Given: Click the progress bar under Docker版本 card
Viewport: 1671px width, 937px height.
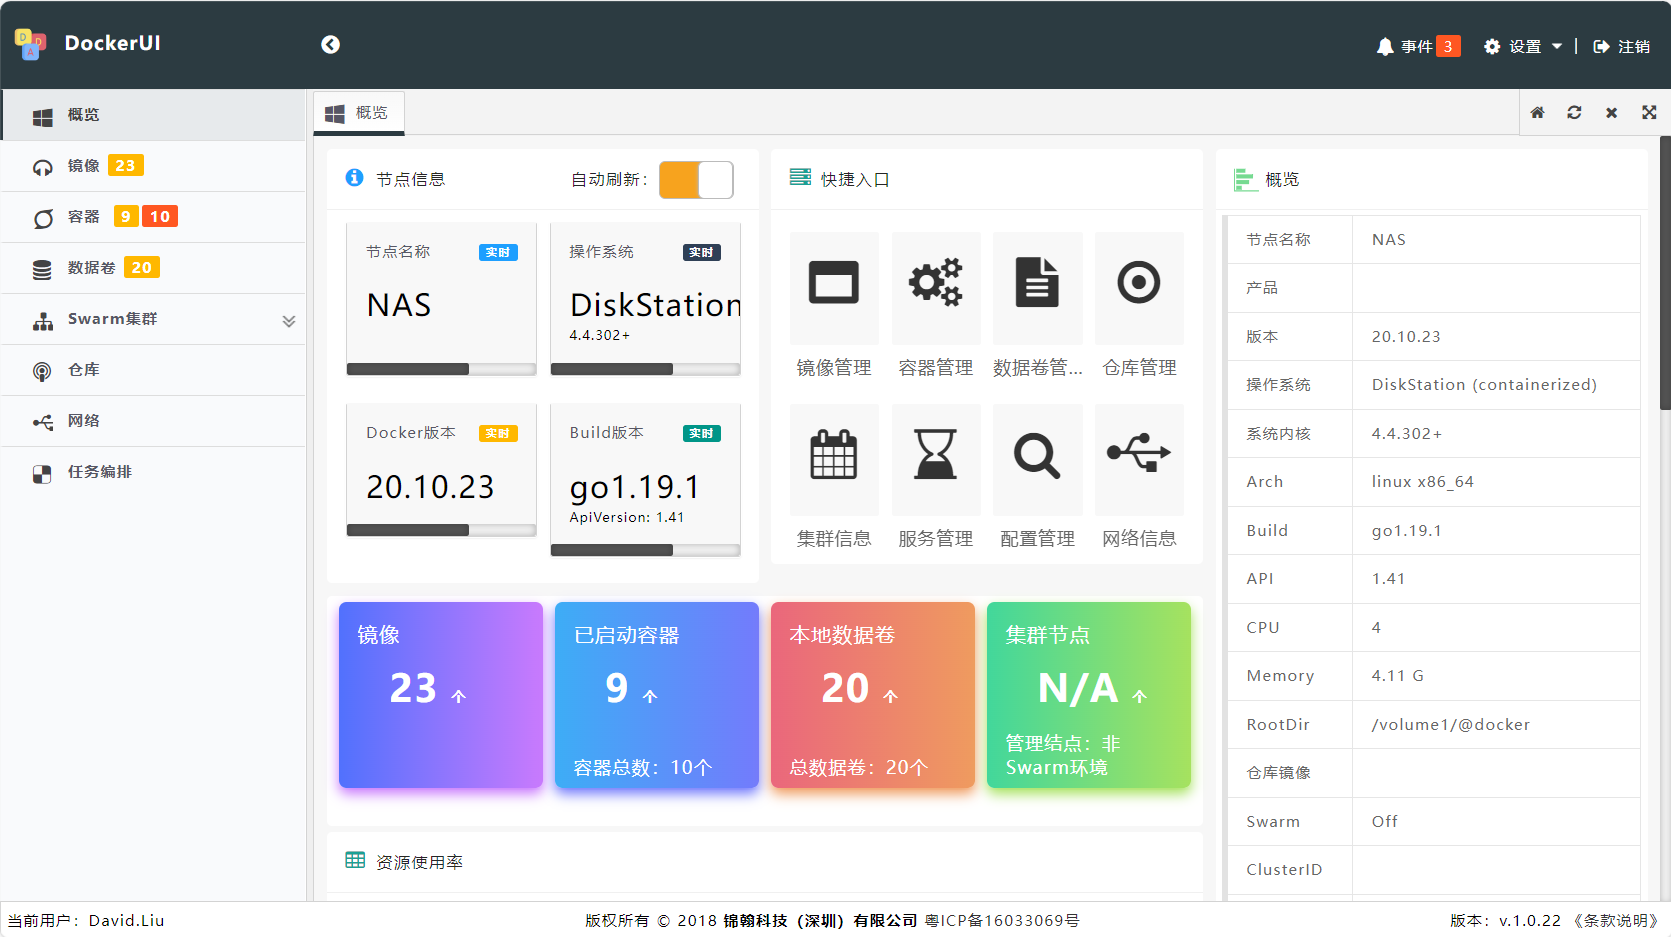Looking at the screenshot, I should click(x=441, y=530).
